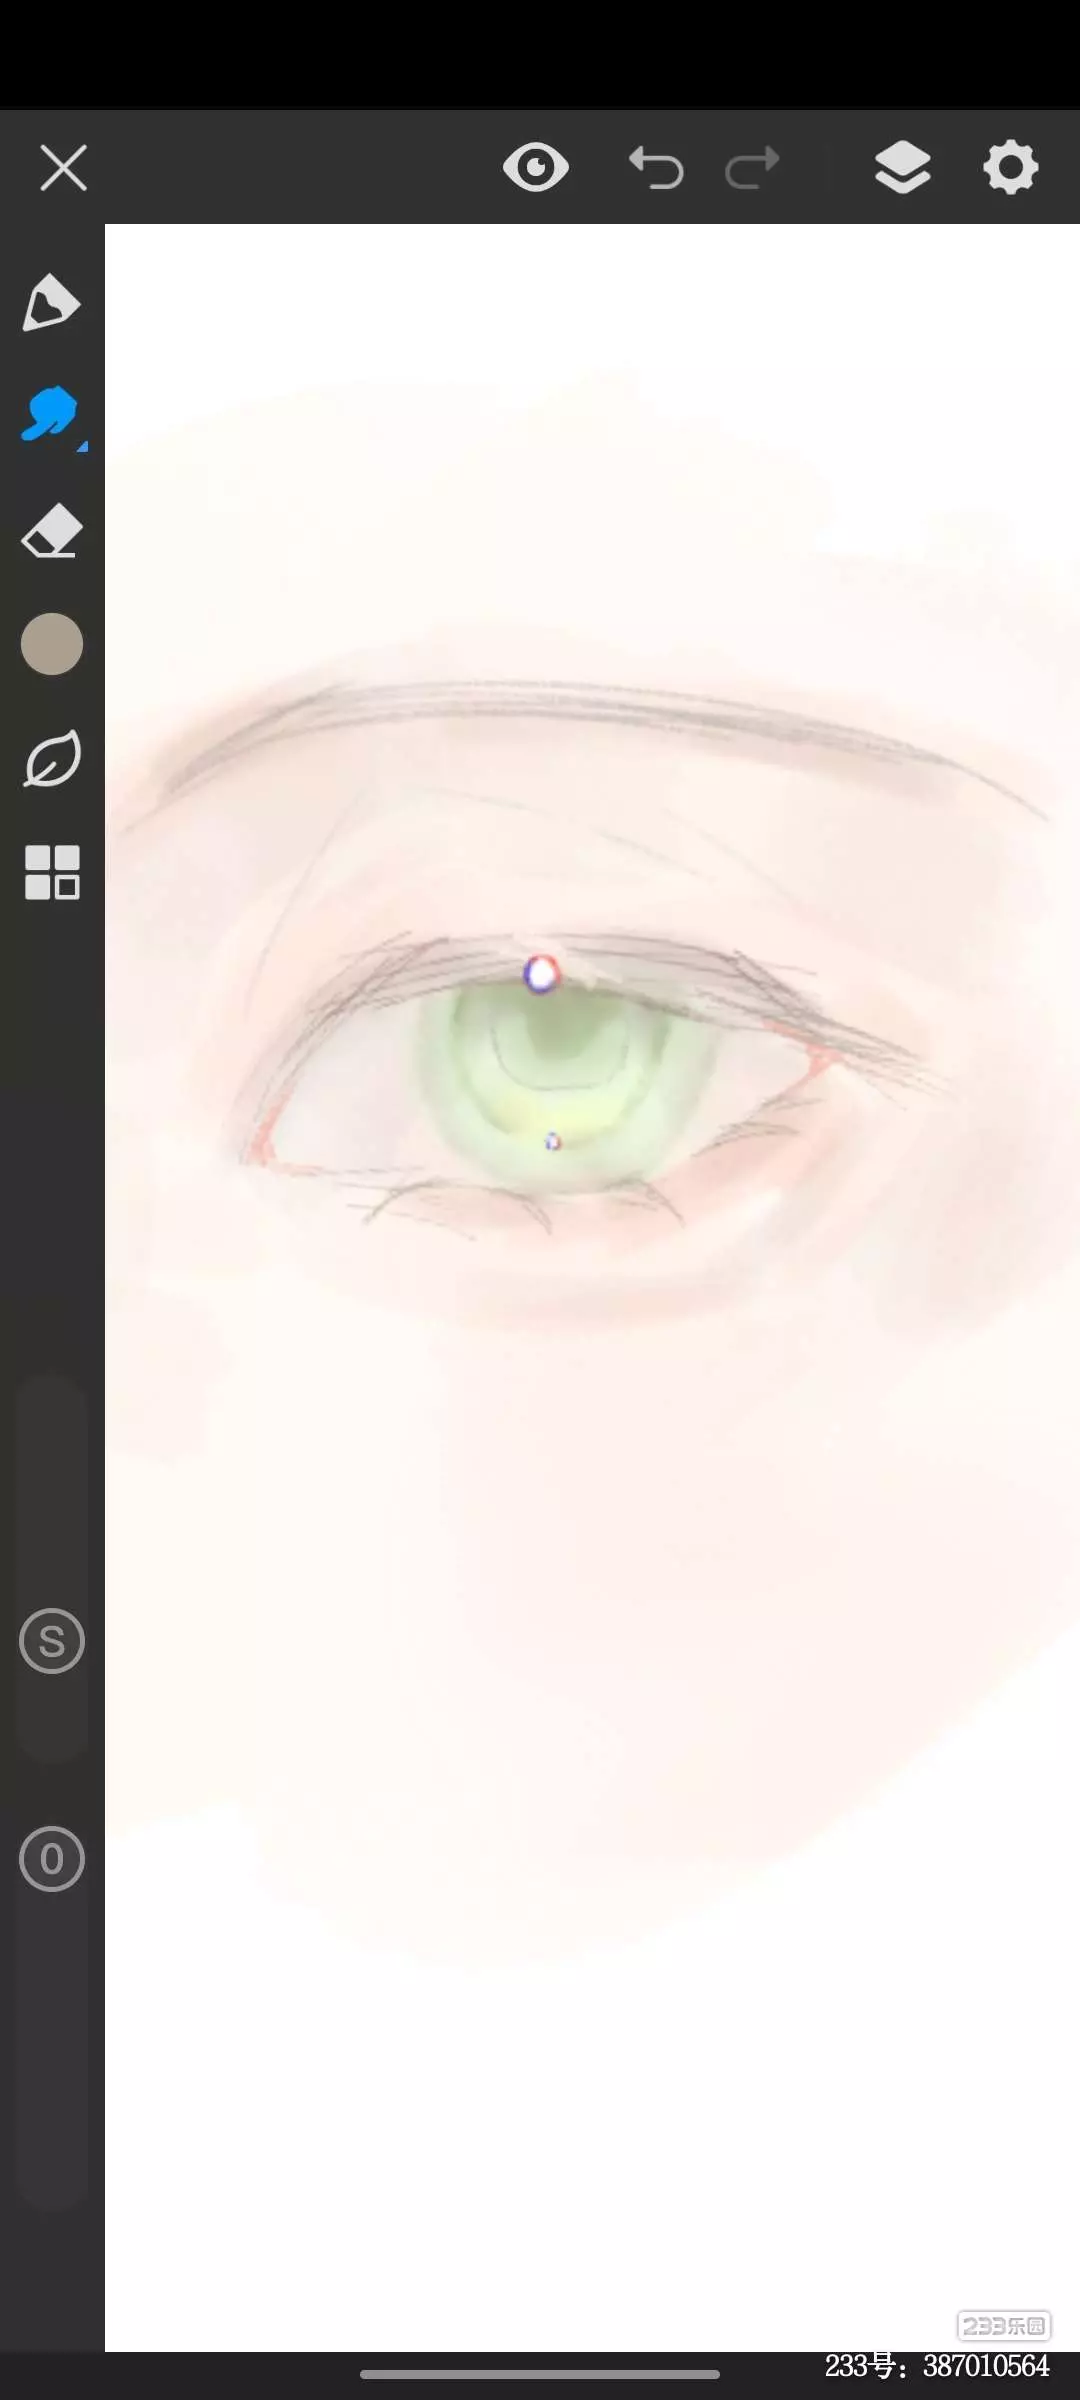Expand the brush options via small blue triangle
Image resolution: width=1080 pixels, height=2400 pixels.
83,446
